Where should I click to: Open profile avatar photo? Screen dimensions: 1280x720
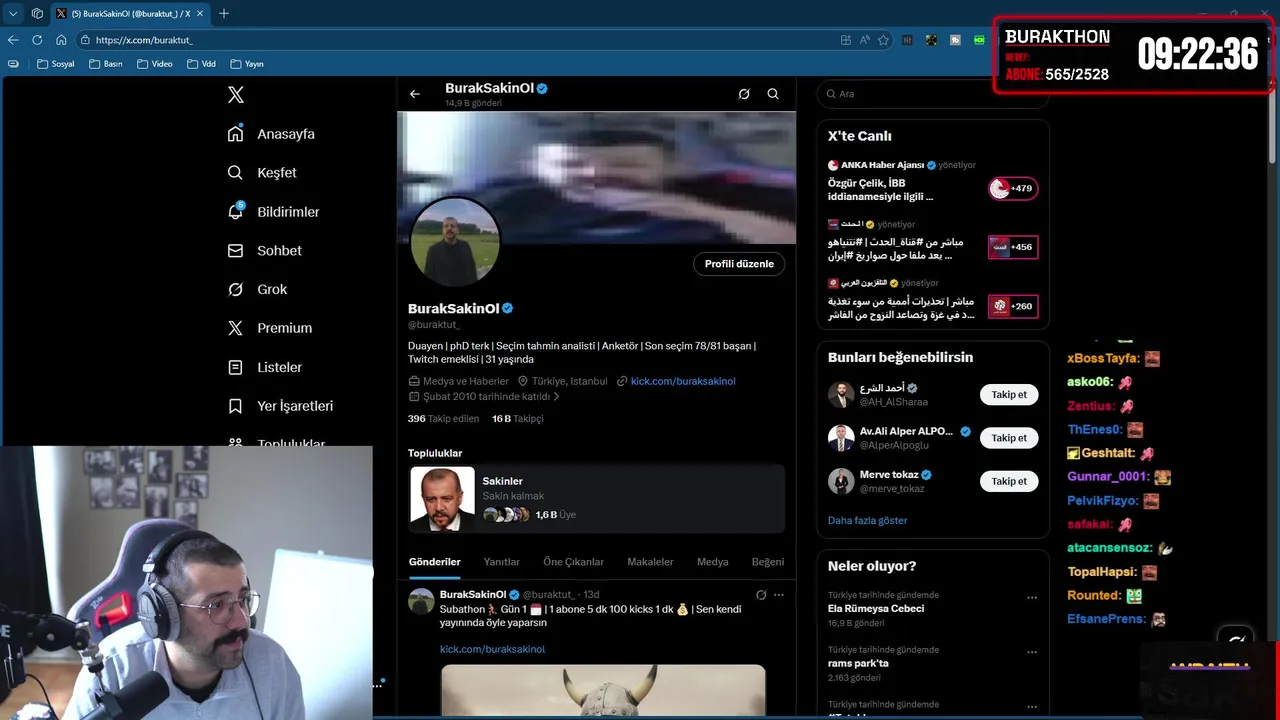tap(455, 240)
